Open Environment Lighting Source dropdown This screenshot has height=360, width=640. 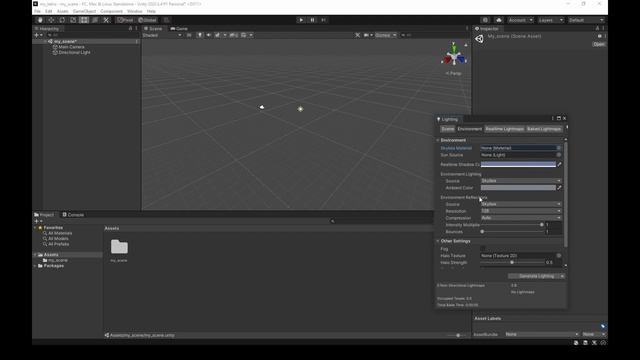coord(521,181)
